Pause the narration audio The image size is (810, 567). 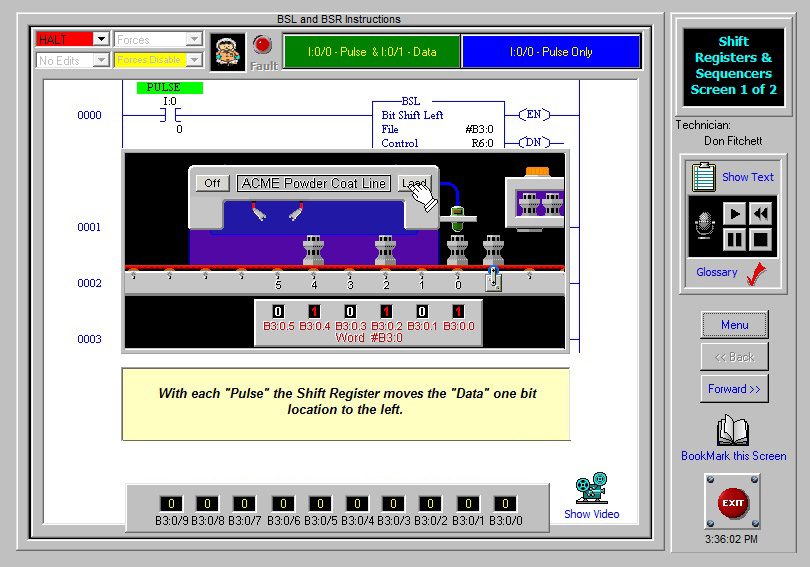coord(735,239)
